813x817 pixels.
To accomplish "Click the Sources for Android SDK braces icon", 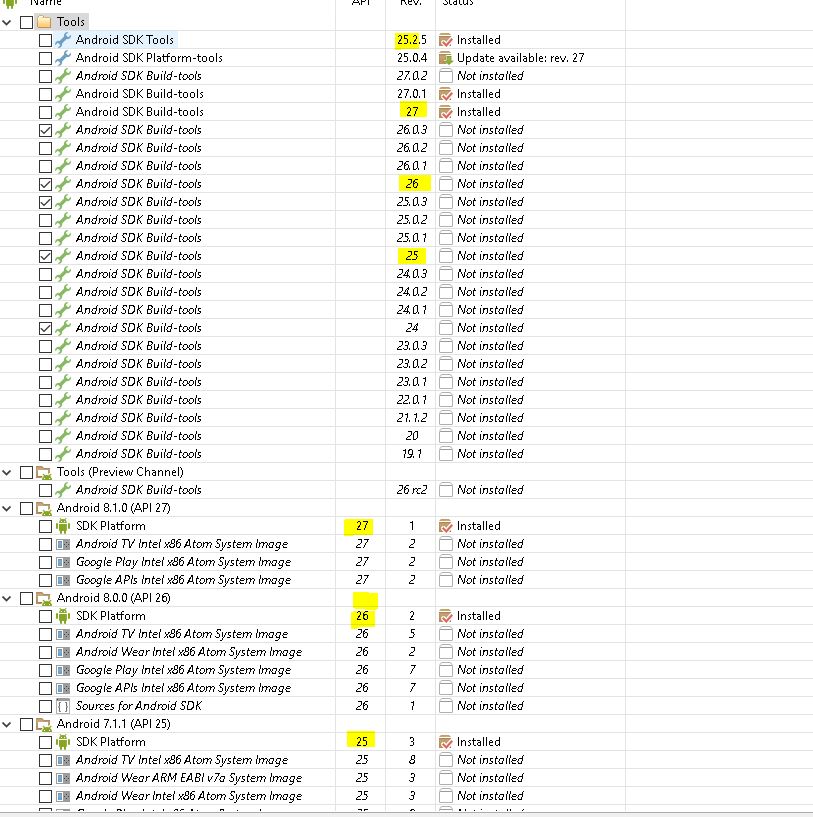I will 63,707.
